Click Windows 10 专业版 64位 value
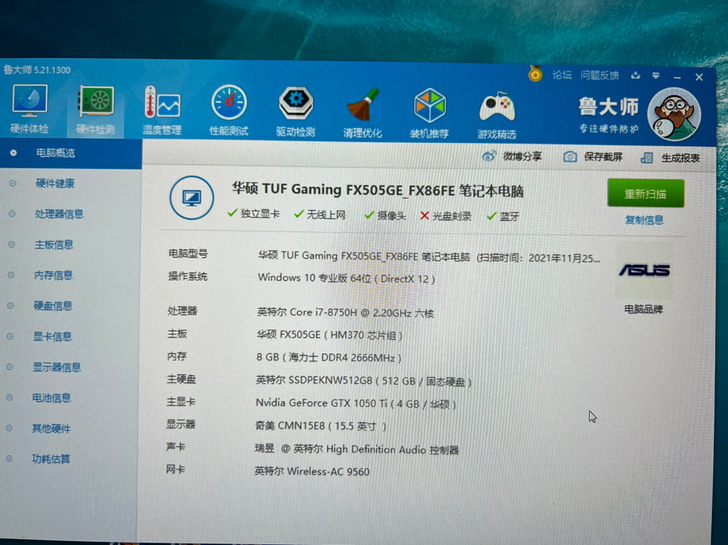 click(346, 279)
